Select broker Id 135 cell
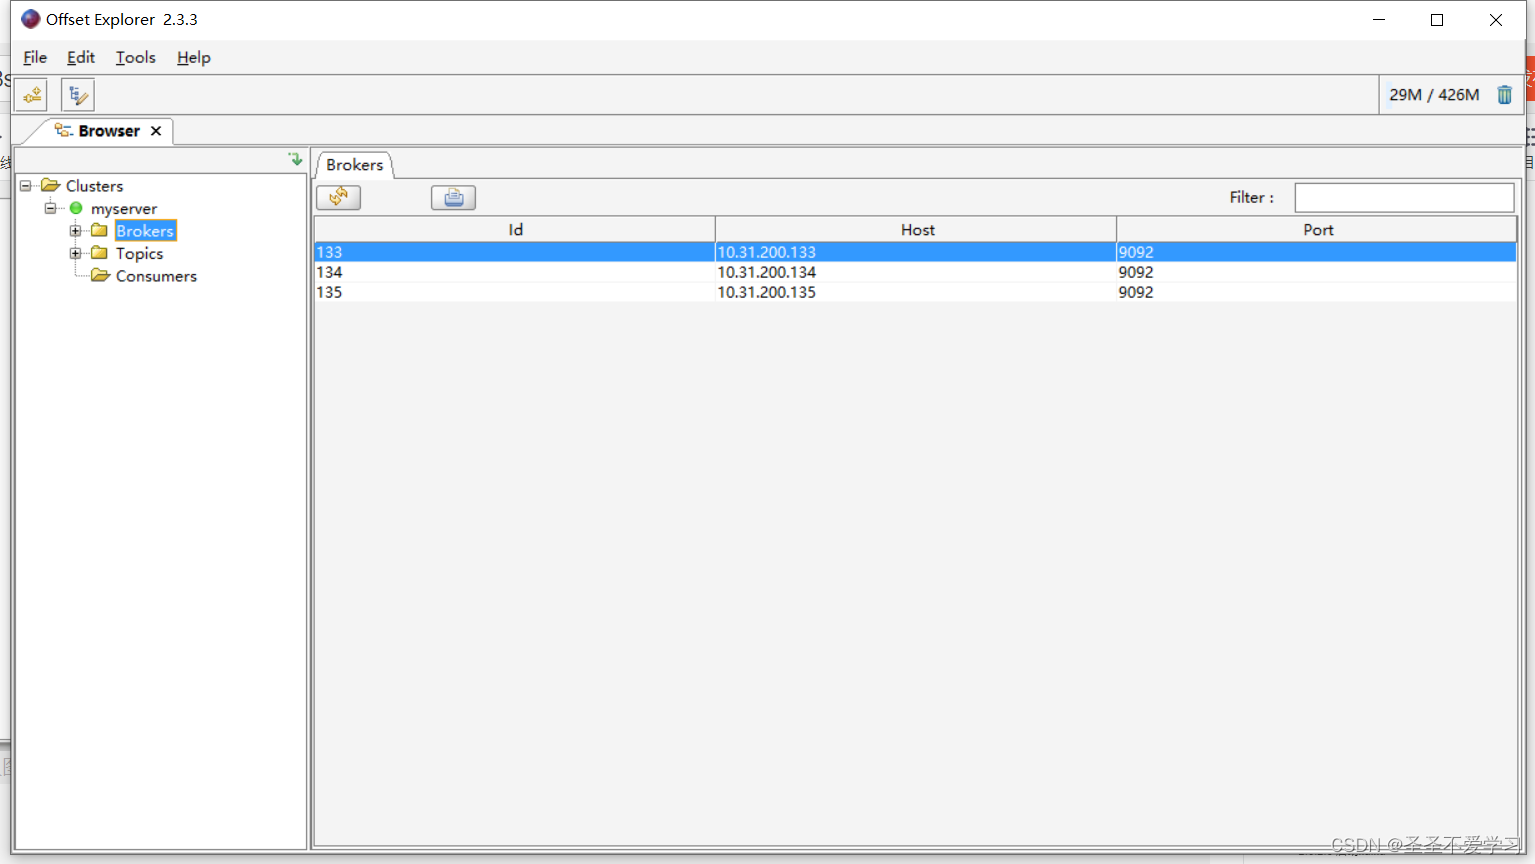Screen dimensions: 1535x864 pyautogui.click(x=515, y=292)
